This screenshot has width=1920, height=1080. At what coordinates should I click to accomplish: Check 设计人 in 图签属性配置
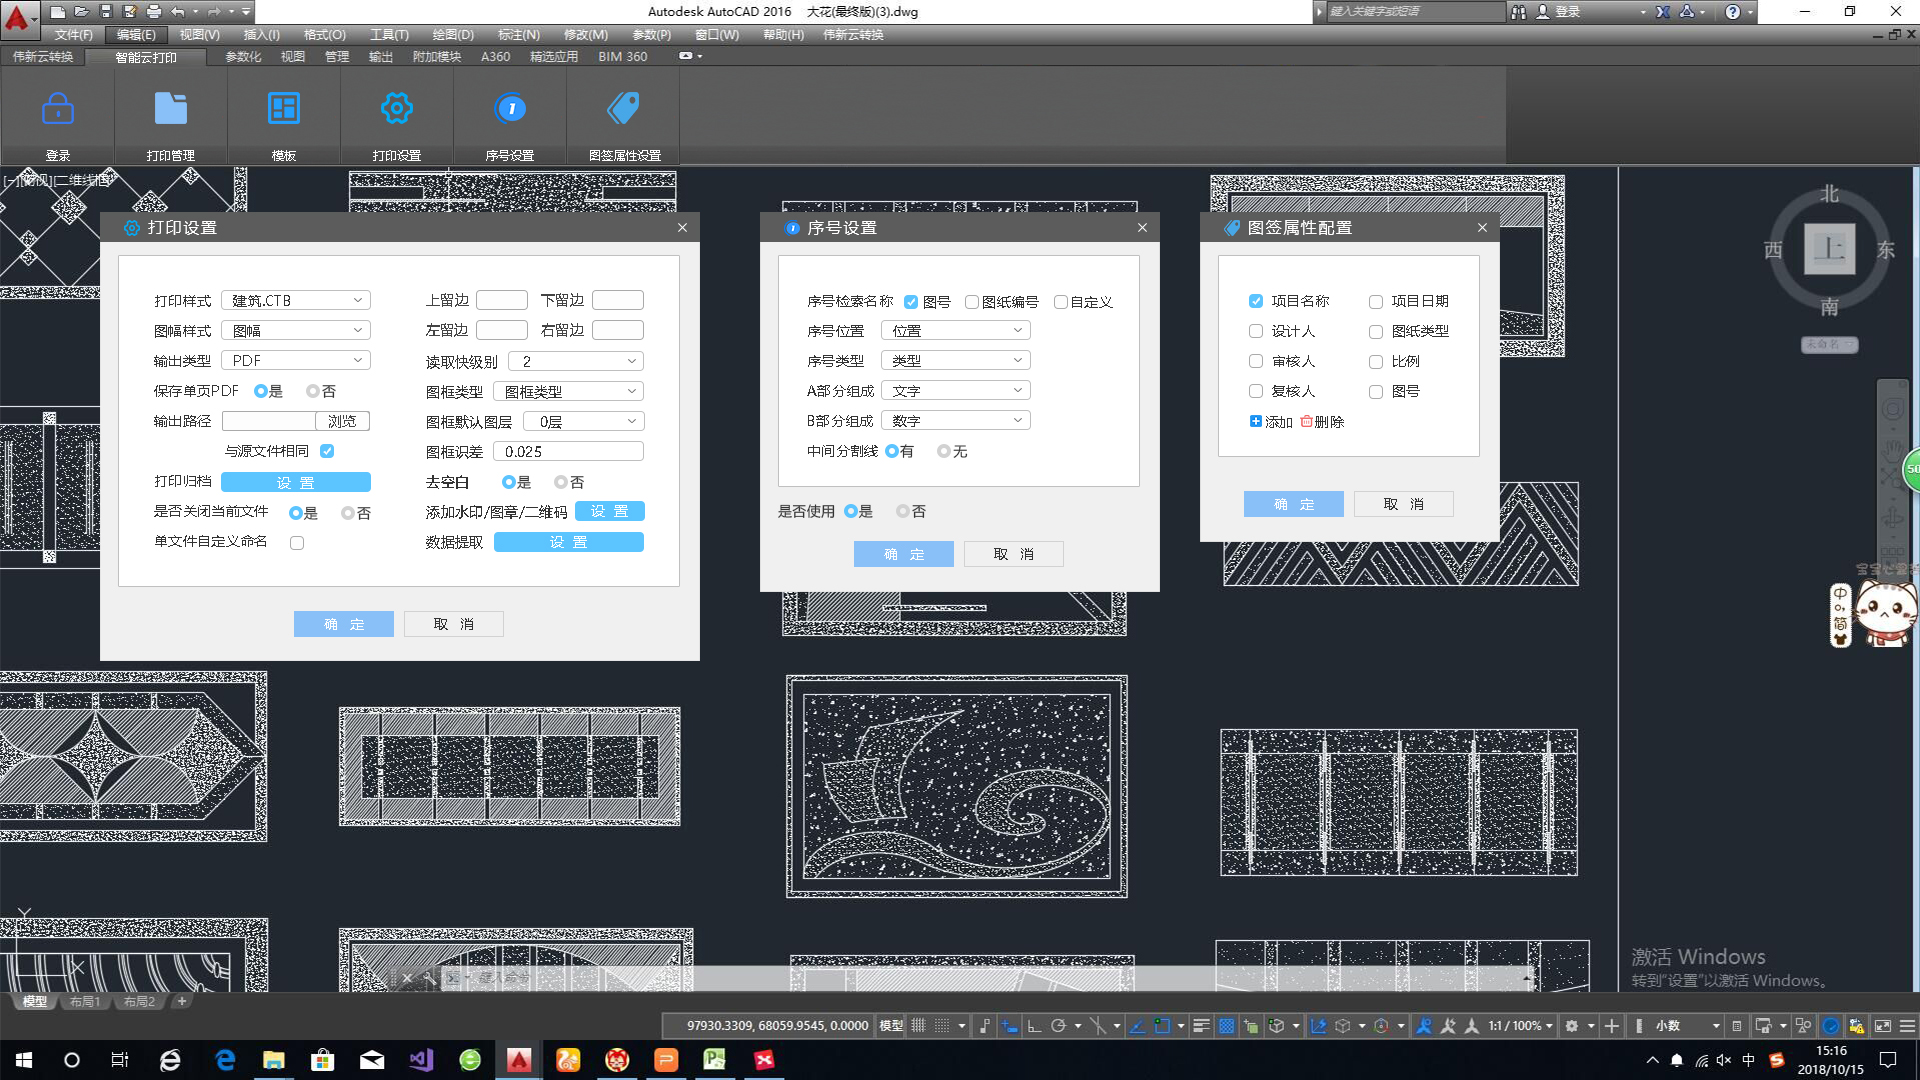pos(1256,331)
